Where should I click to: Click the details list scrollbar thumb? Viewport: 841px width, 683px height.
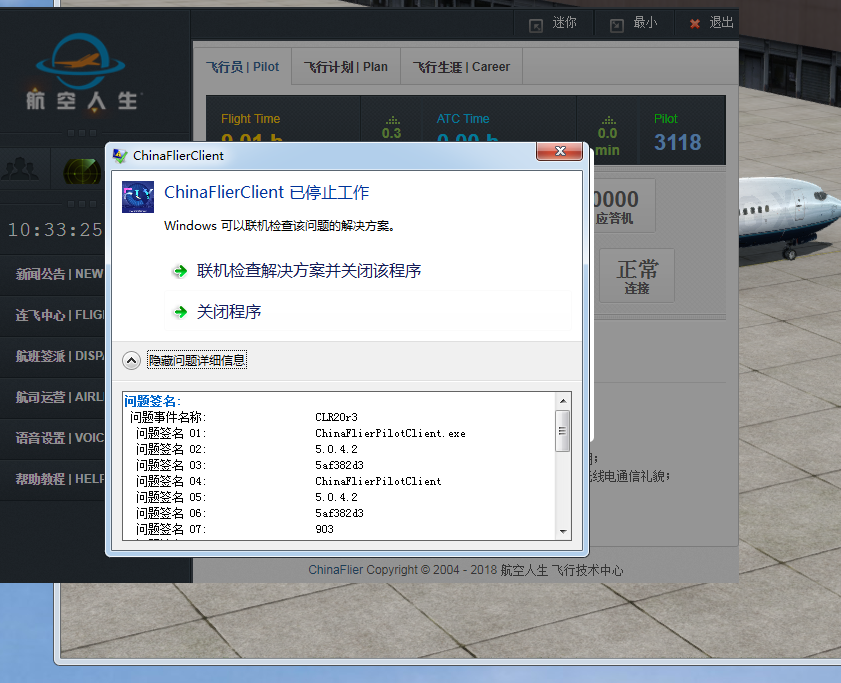click(563, 431)
